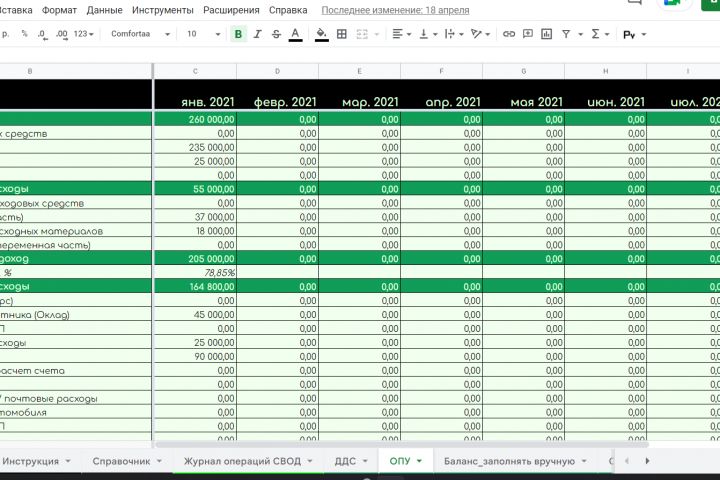Format the cell as percent

[x=24, y=34]
